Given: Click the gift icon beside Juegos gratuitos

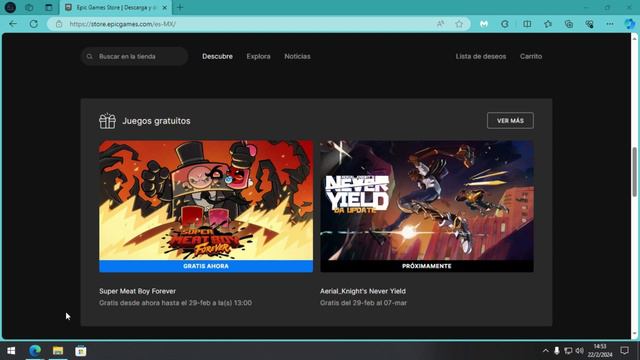Looking at the screenshot, I should pos(107,121).
